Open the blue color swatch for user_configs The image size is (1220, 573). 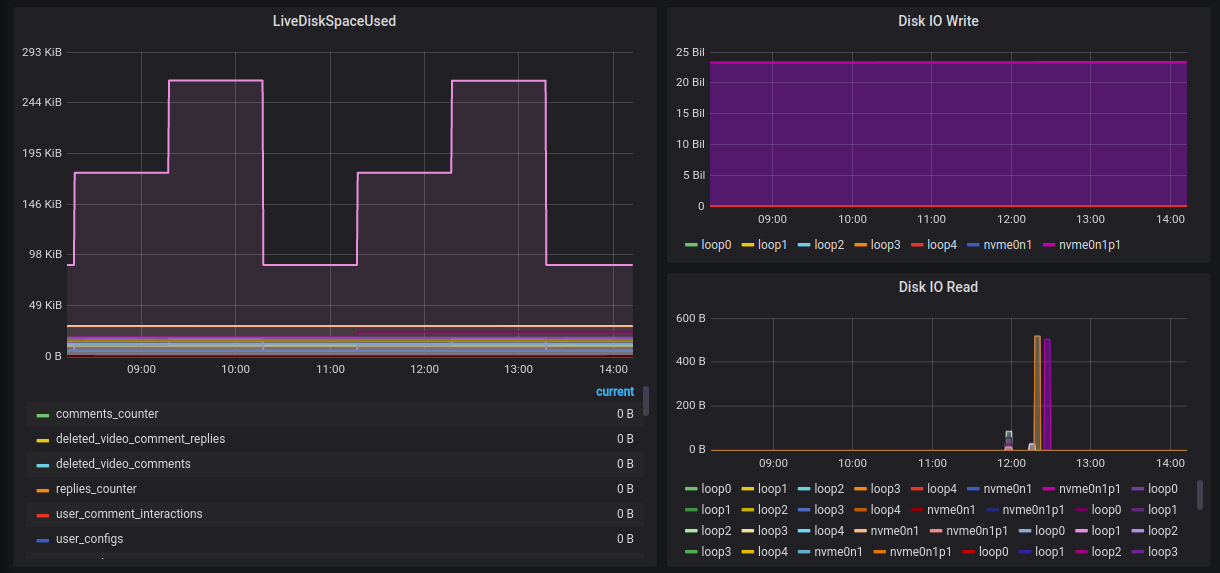[42, 540]
